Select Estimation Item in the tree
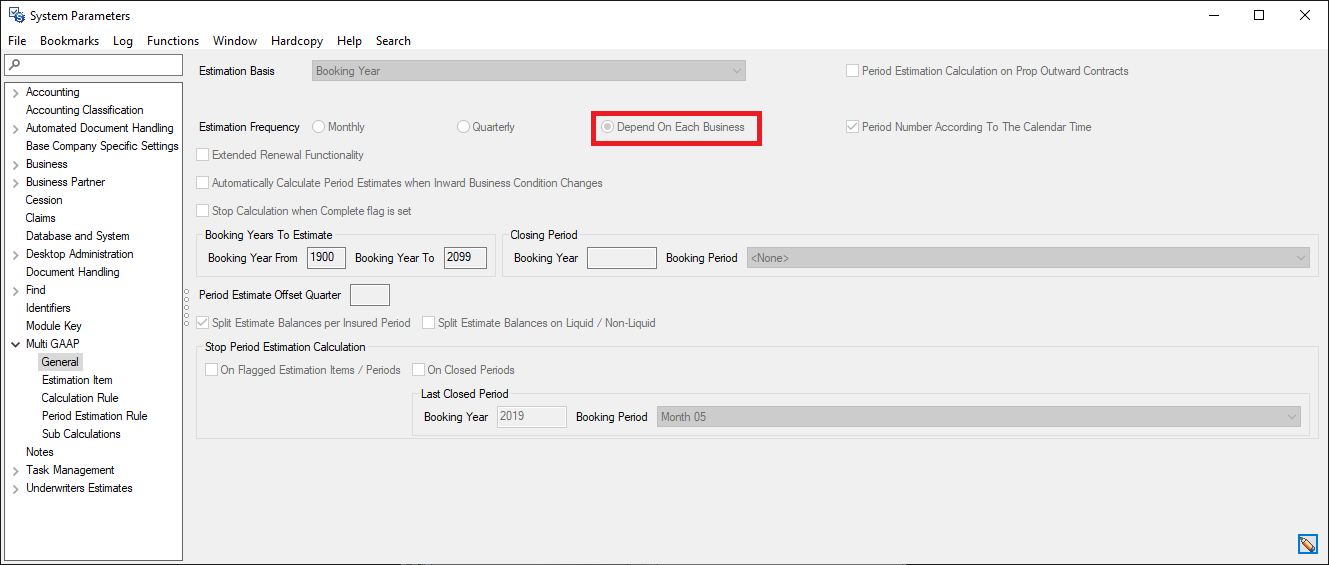The height and width of the screenshot is (565, 1329). click(77, 380)
